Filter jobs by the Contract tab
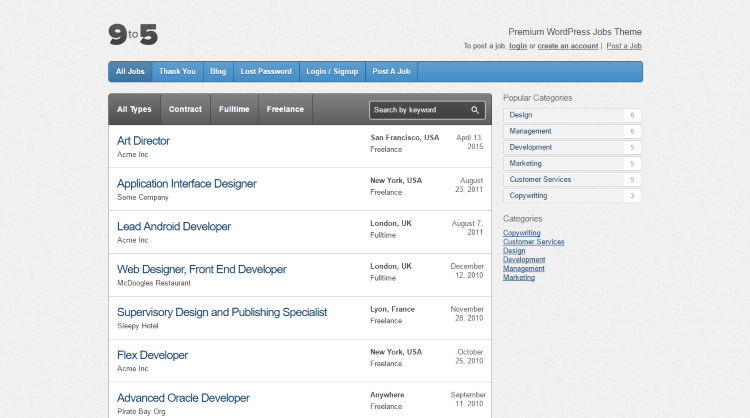 point(185,109)
